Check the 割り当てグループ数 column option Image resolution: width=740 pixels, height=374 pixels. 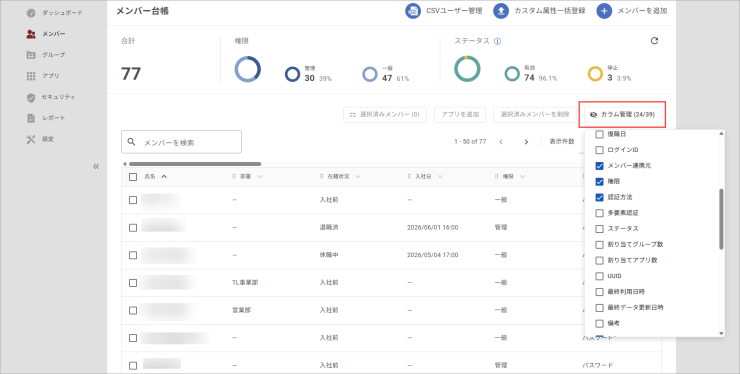(x=599, y=245)
